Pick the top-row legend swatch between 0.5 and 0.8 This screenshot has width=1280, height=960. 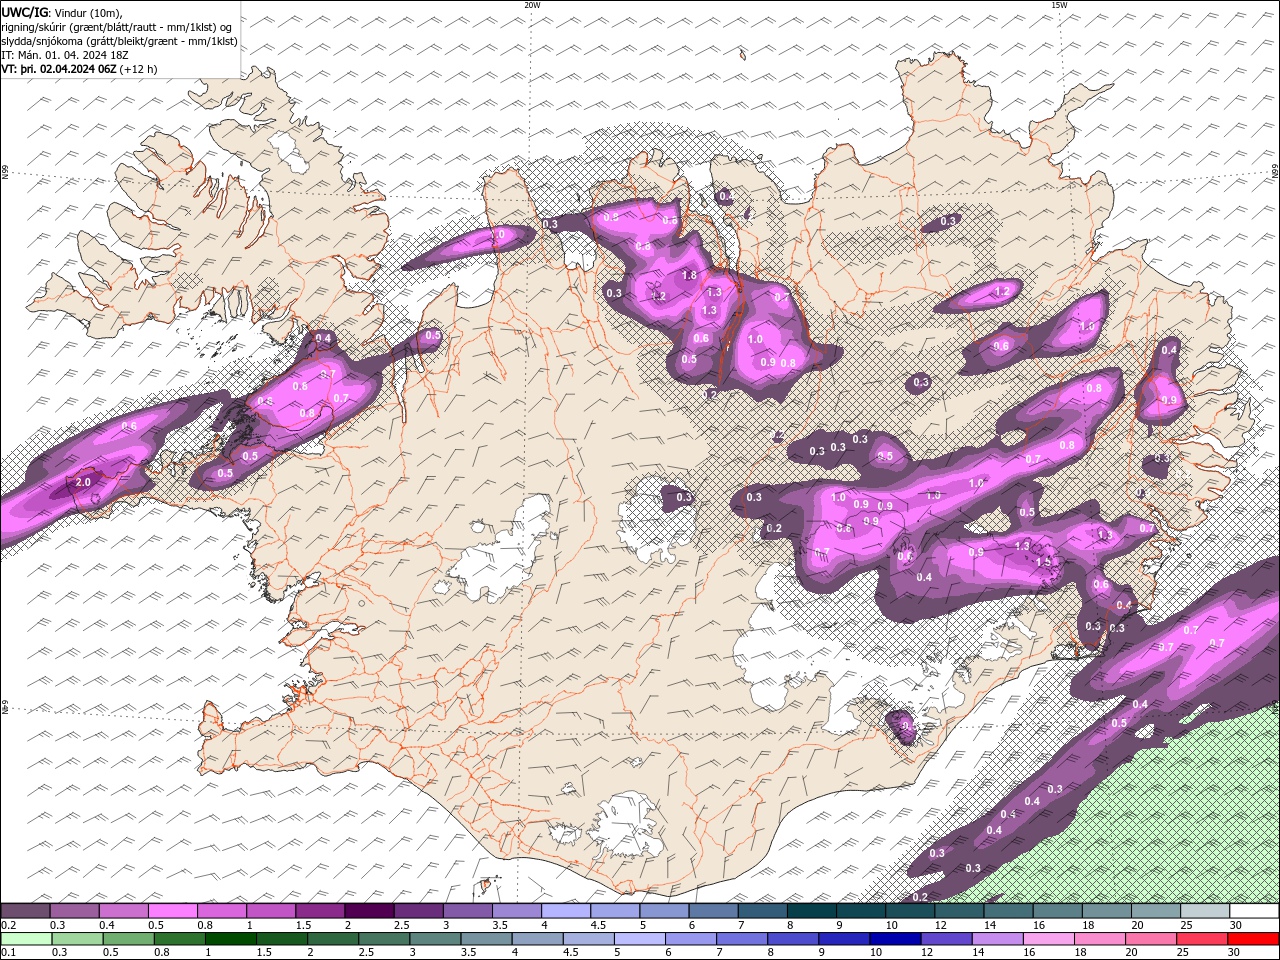[173, 910]
